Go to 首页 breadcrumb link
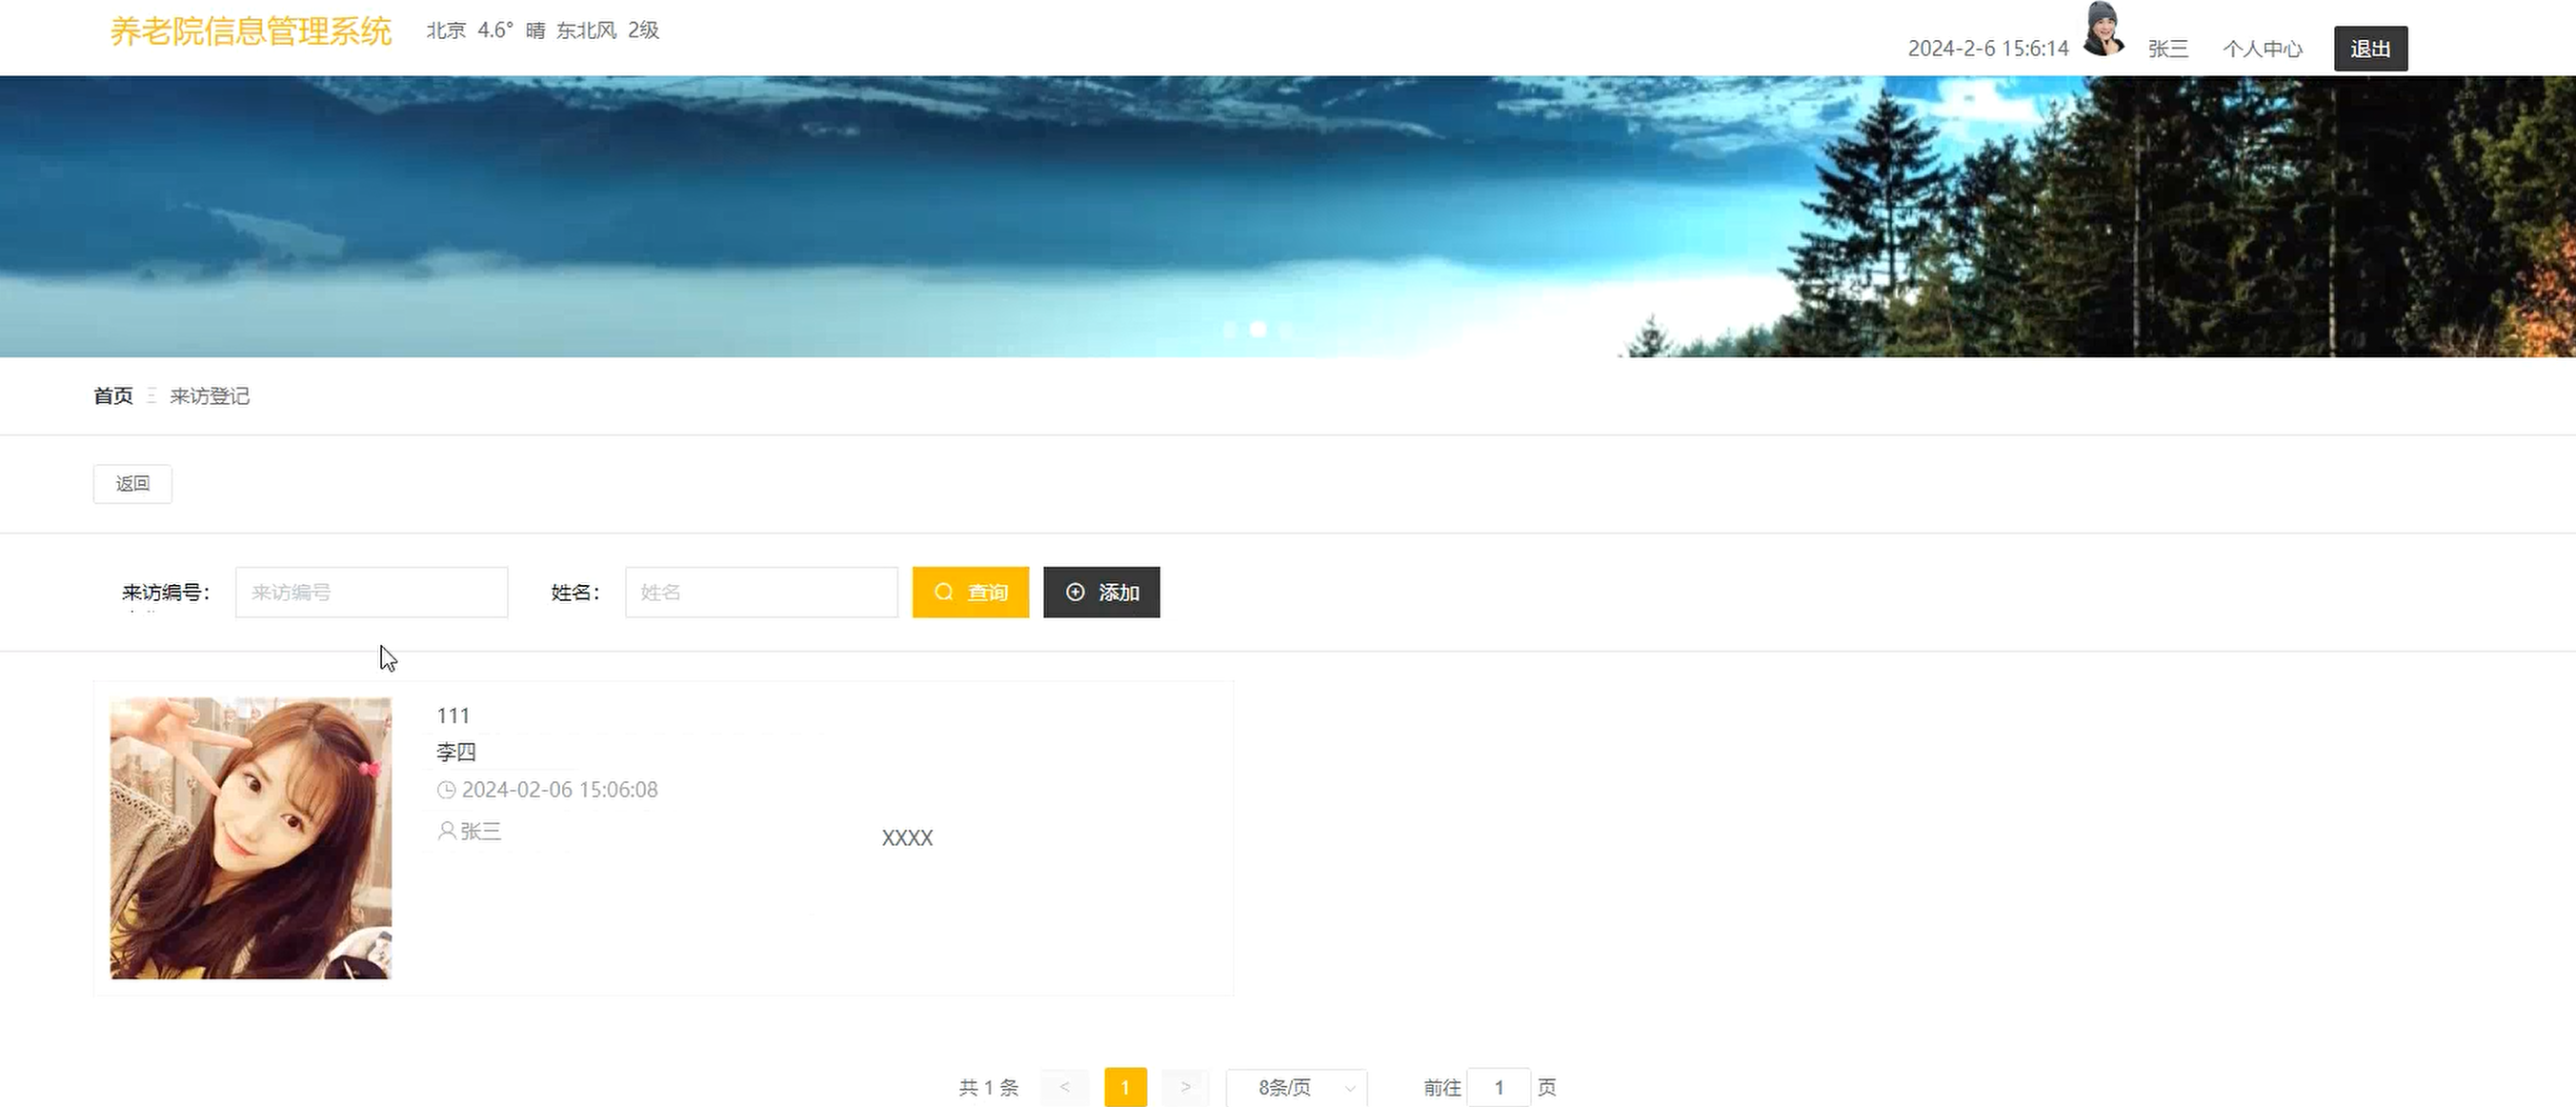This screenshot has width=2576, height=1107. 113,396
